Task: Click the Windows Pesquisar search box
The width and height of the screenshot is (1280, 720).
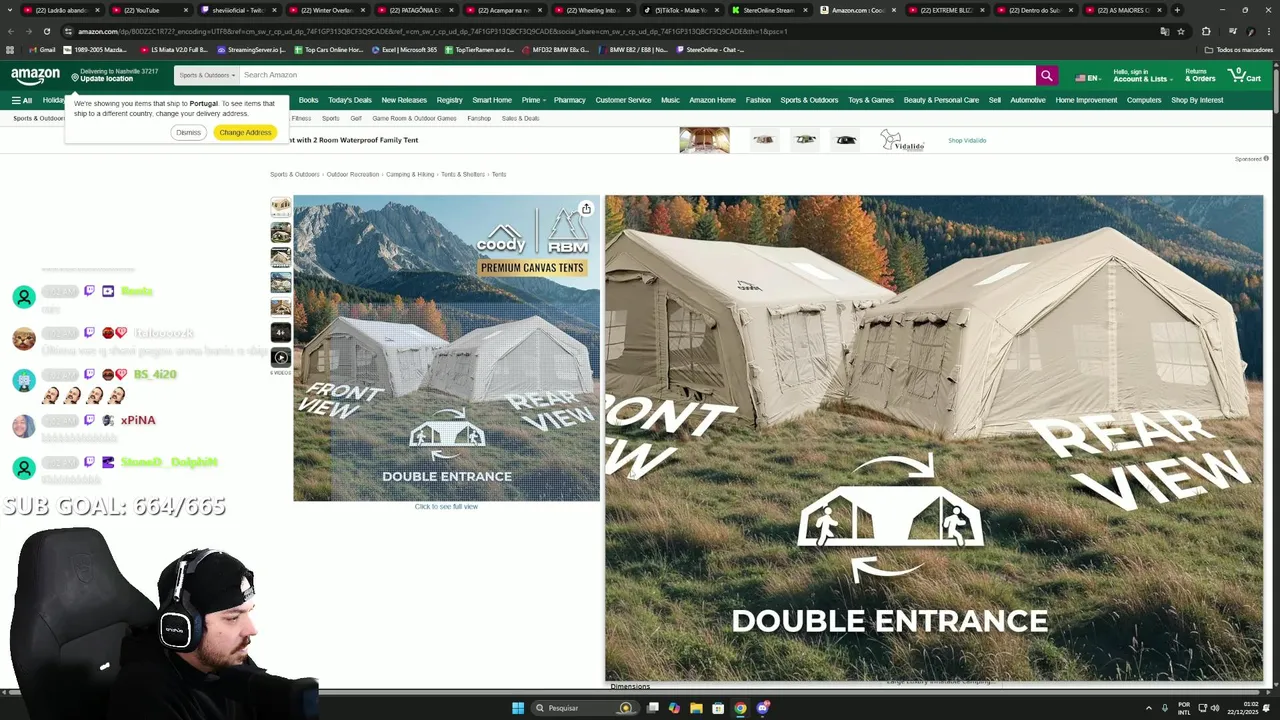Action: click(585, 708)
